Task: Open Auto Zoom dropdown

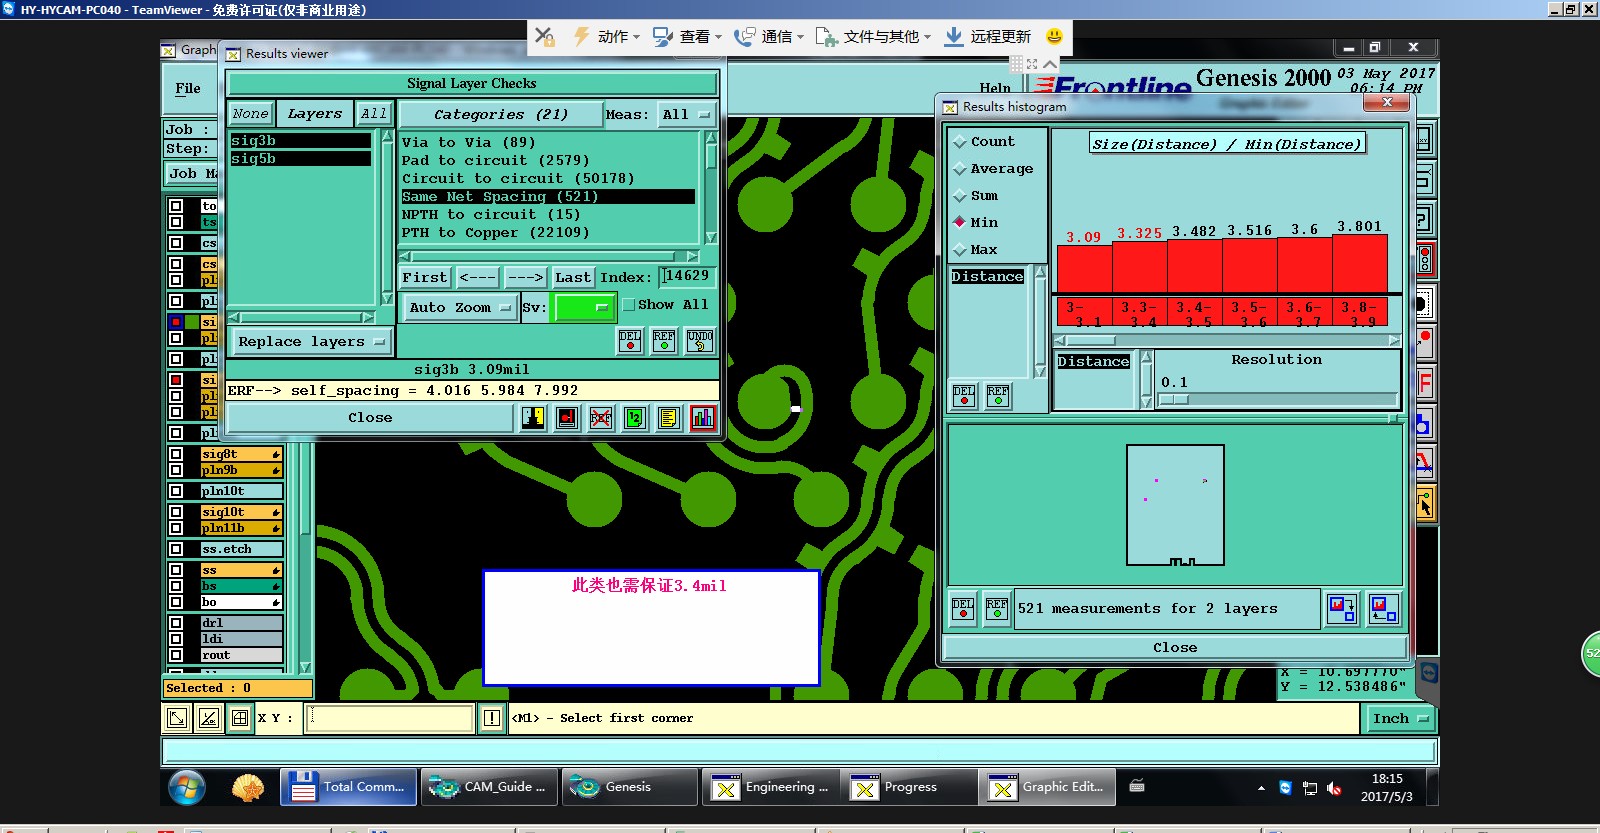Action: pyautogui.click(x=459, y=307)
